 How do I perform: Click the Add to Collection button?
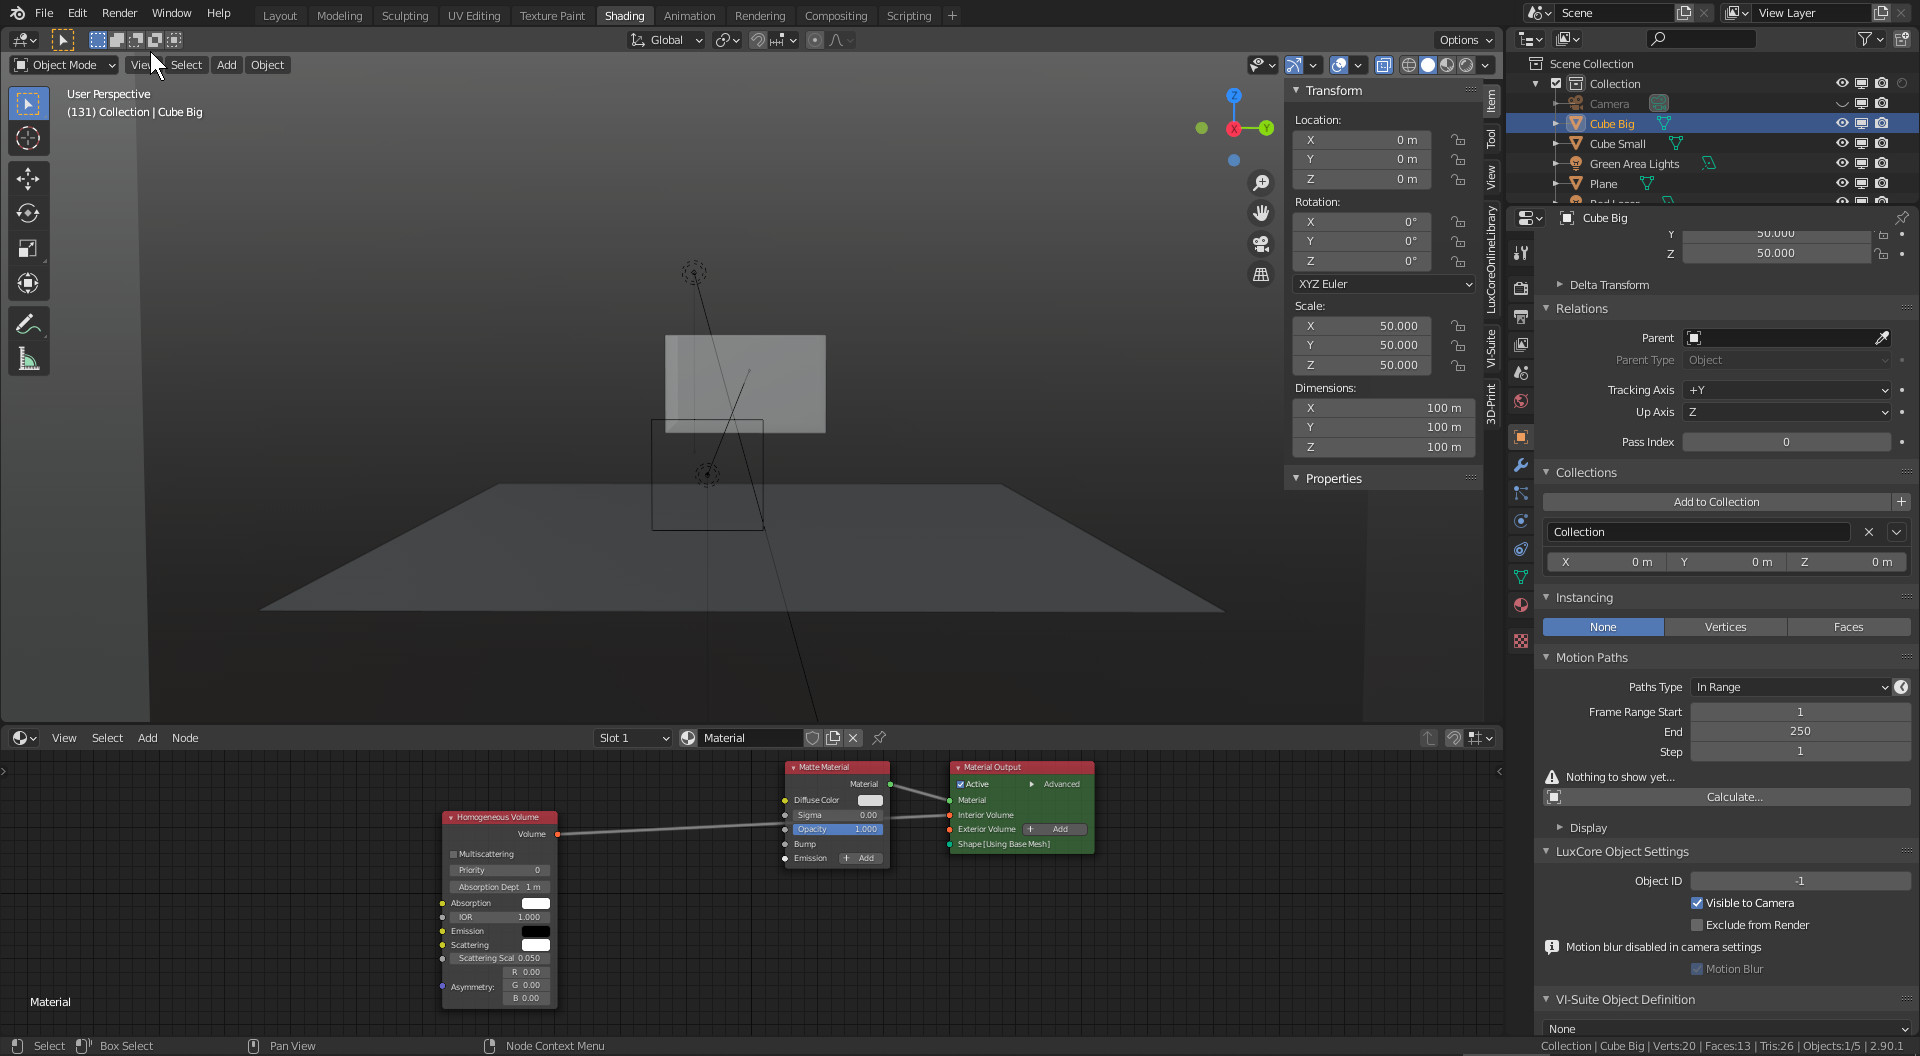pos(1716,502)
